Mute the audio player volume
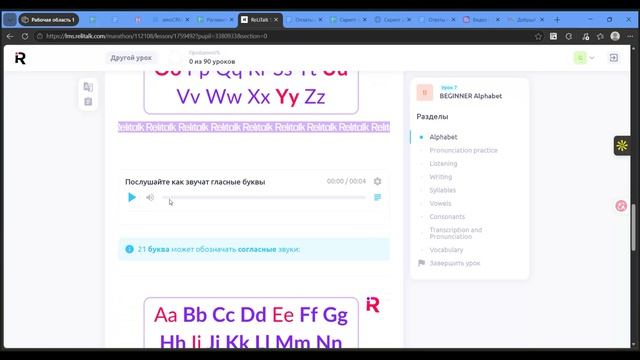The width and height of the screenshot is (640, 360). coord(150,198)
